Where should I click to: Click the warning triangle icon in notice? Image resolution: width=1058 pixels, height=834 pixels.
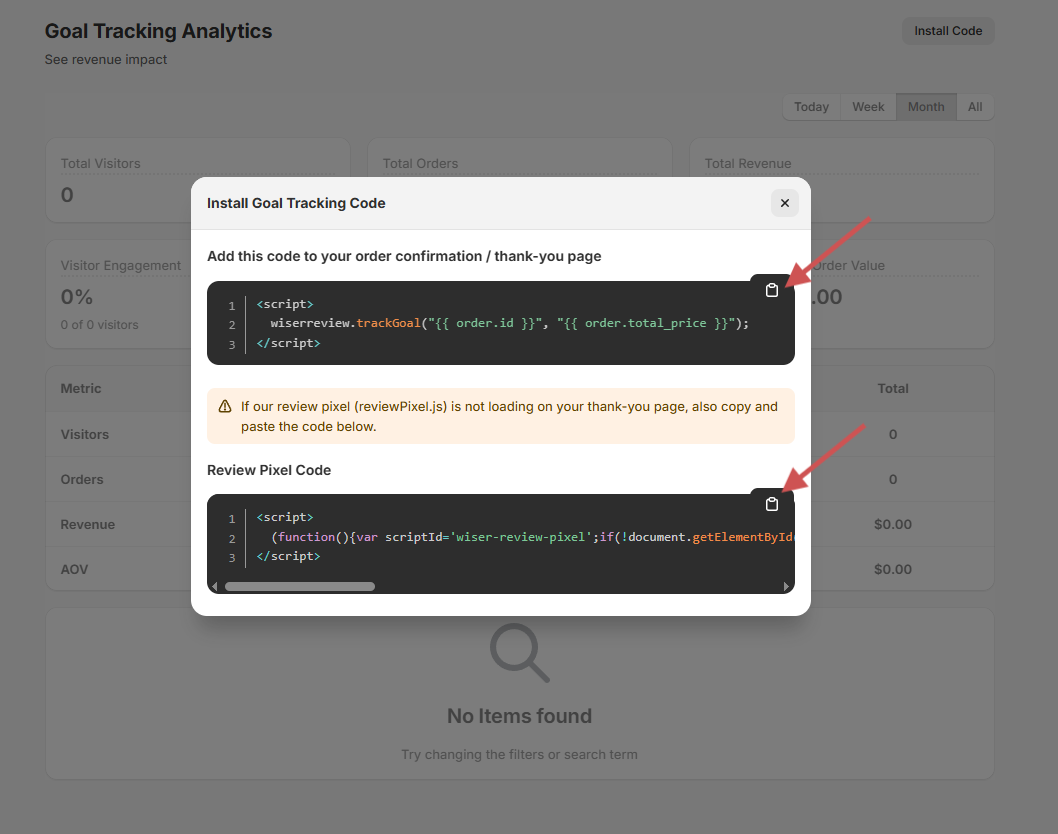[225, 407]
